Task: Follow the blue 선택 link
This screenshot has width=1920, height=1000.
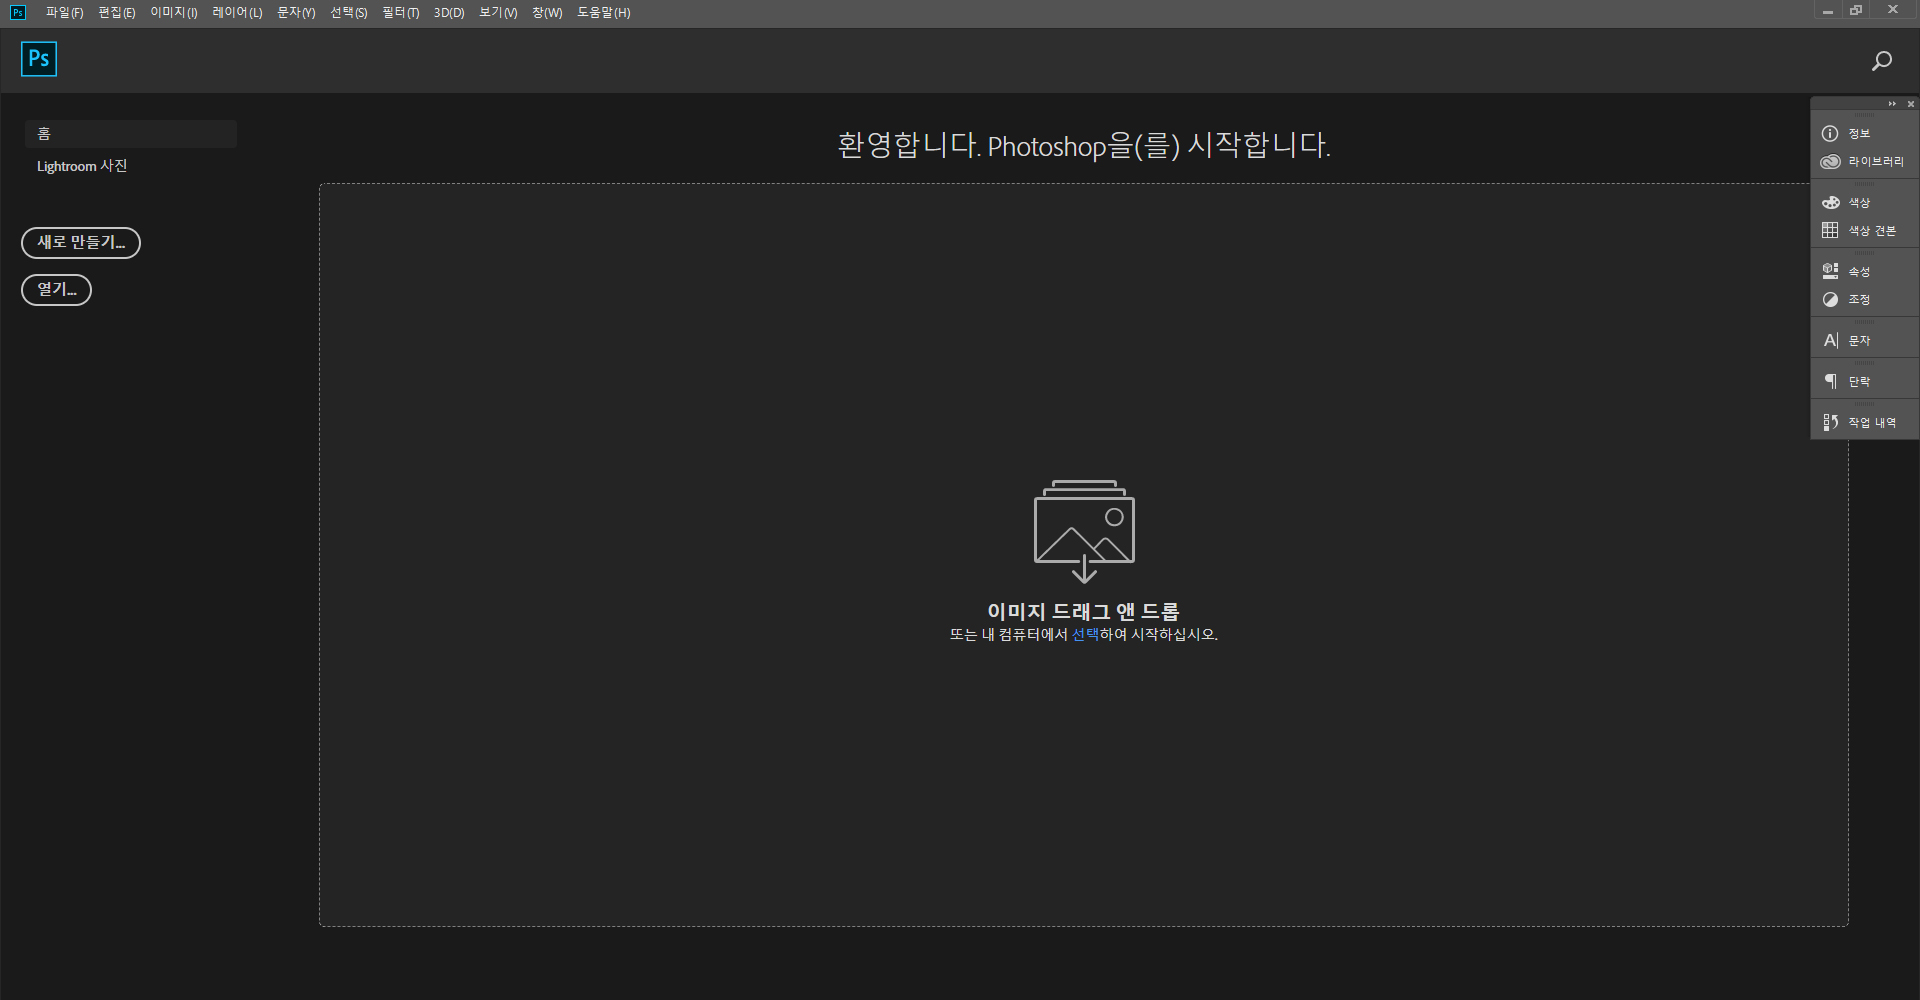Action: pos(1085,635)
